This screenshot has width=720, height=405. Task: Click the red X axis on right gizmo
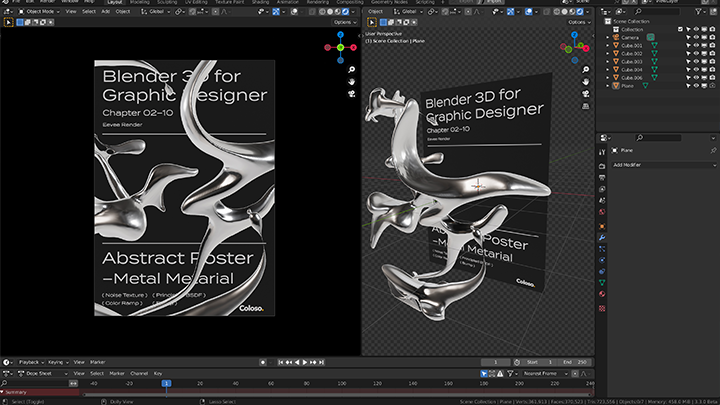point(586,48)
